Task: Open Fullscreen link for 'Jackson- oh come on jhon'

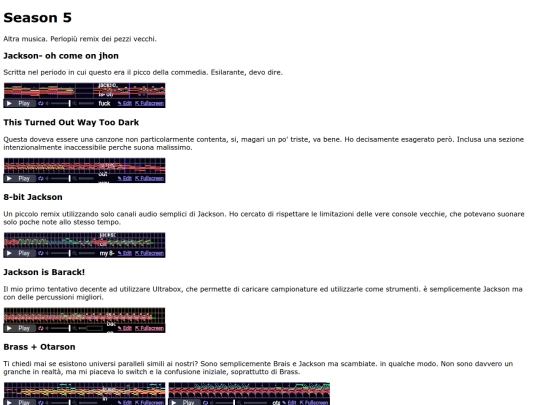Action: pyautogui.click(x=149, y=103)
